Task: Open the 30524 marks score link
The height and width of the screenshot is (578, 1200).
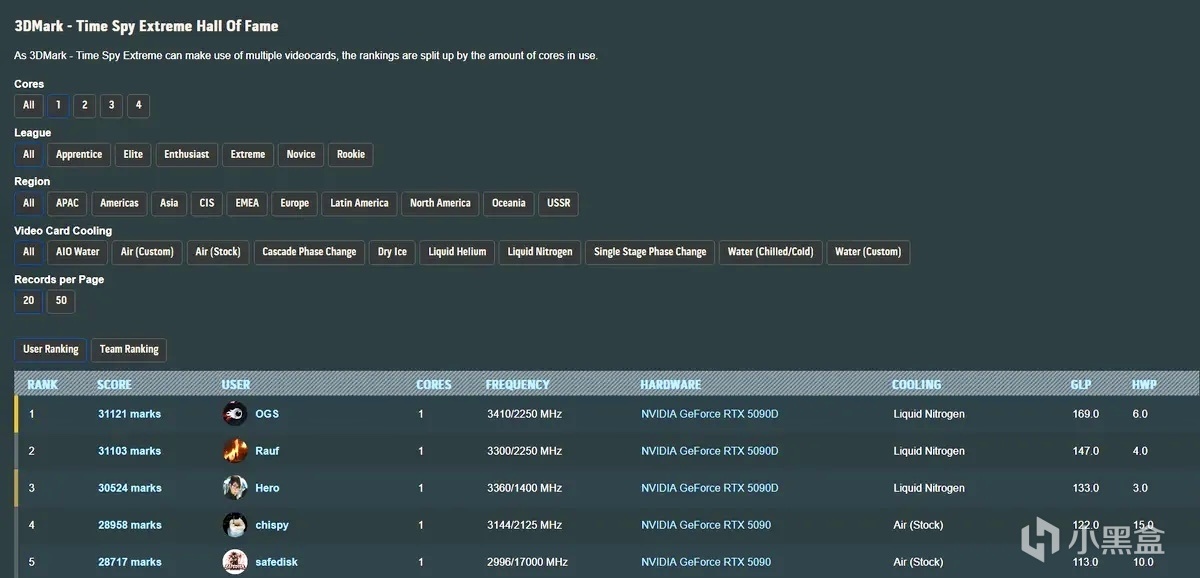Action: click(129, 488)
